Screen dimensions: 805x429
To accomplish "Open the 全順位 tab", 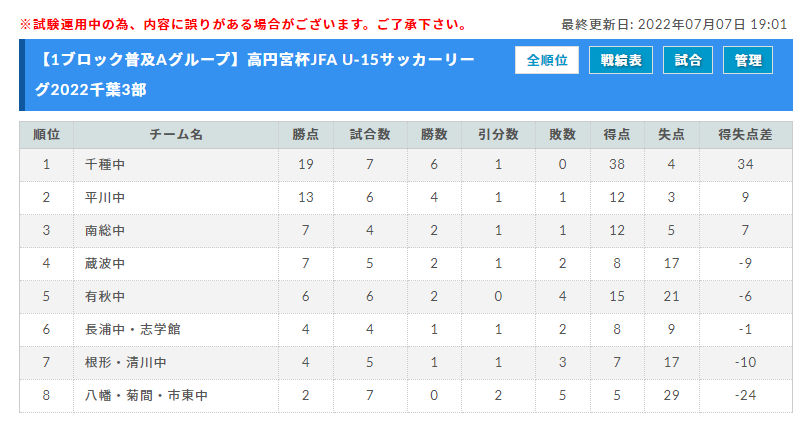I will pos(547,60).
